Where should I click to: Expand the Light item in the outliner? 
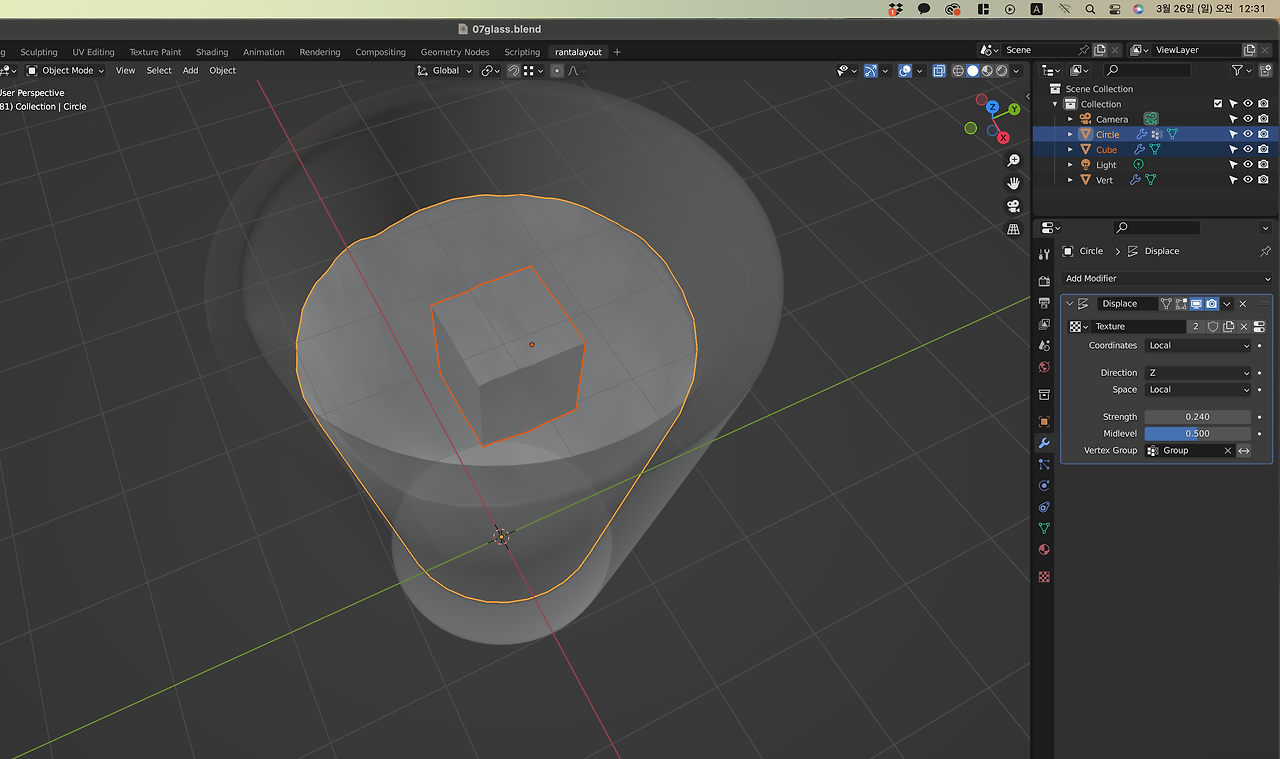1070,165
